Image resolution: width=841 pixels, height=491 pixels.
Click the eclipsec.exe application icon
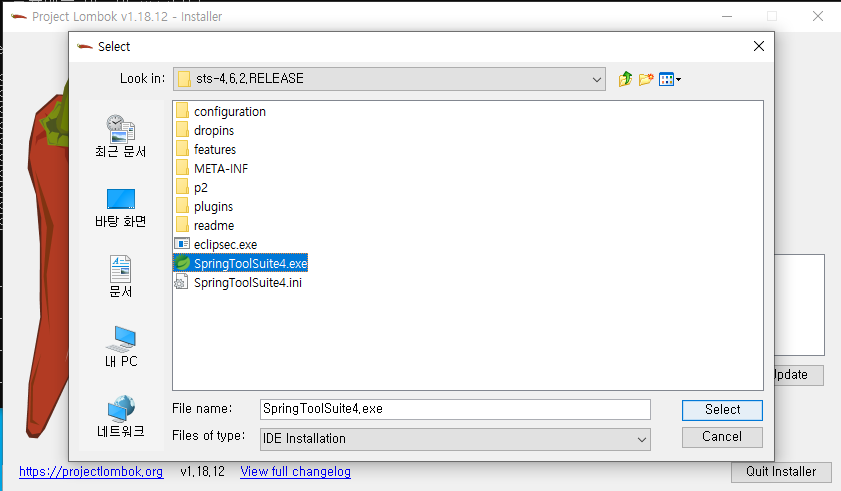coord(182,244)
